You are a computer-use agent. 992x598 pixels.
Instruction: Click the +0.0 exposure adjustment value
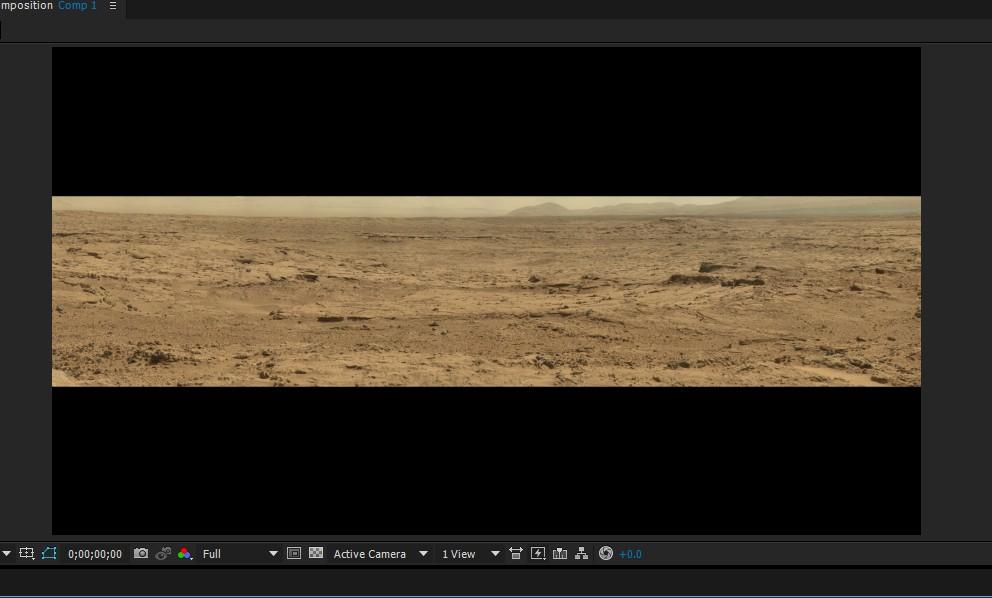pos(631,554)
